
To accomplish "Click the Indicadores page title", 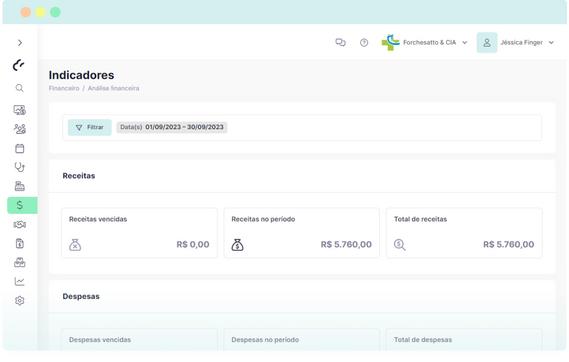I will (x=81, y=75).
